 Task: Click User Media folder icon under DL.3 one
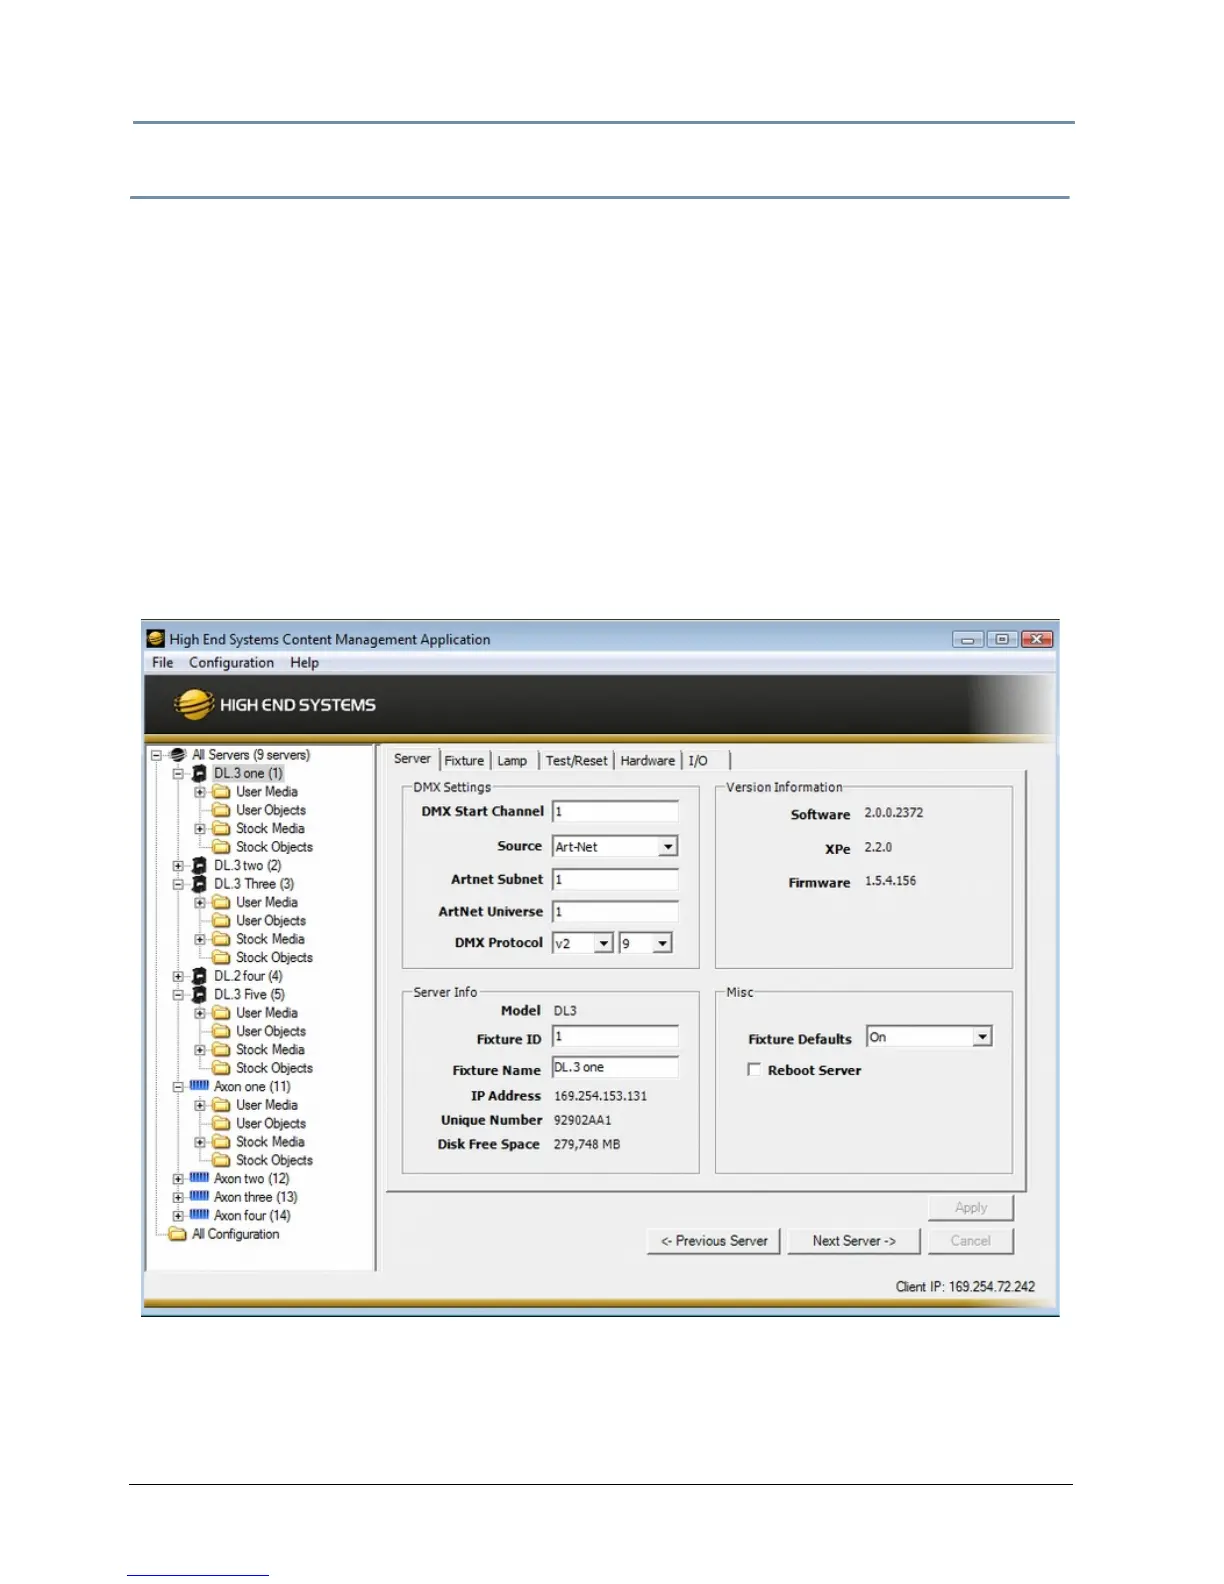point(221,792)
